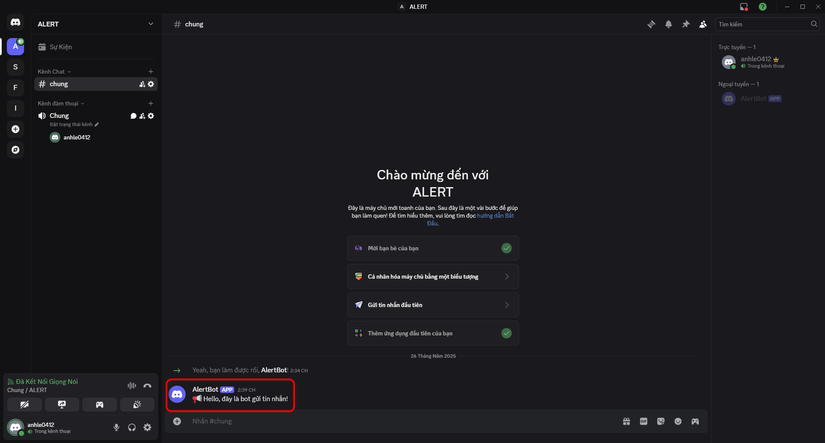Screen dimensions: 825x443
Task: Open the Chung voice channel
Action: [x=59, y=116]
